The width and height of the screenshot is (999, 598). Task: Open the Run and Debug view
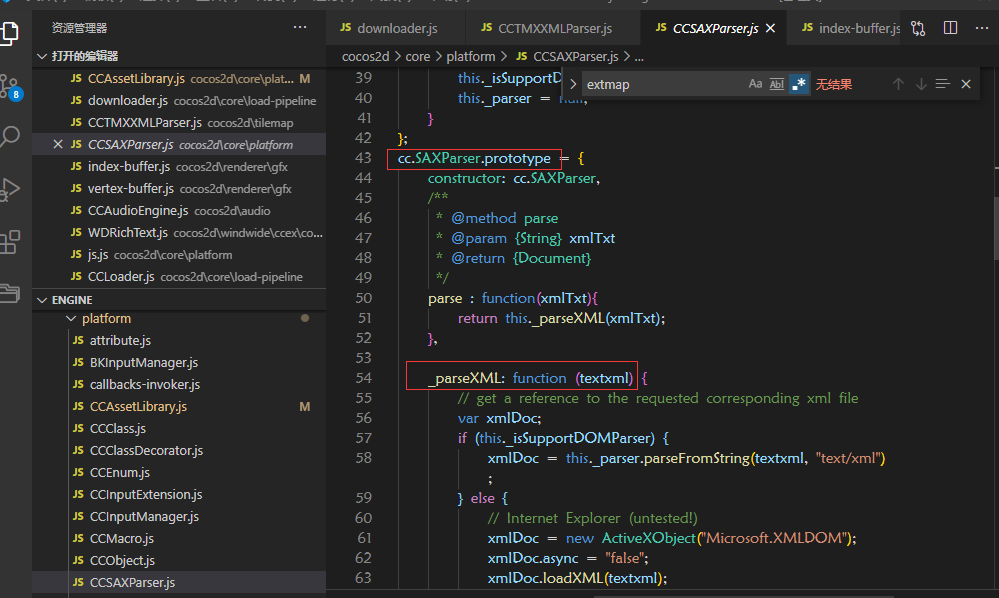click(x=10, y=189)
